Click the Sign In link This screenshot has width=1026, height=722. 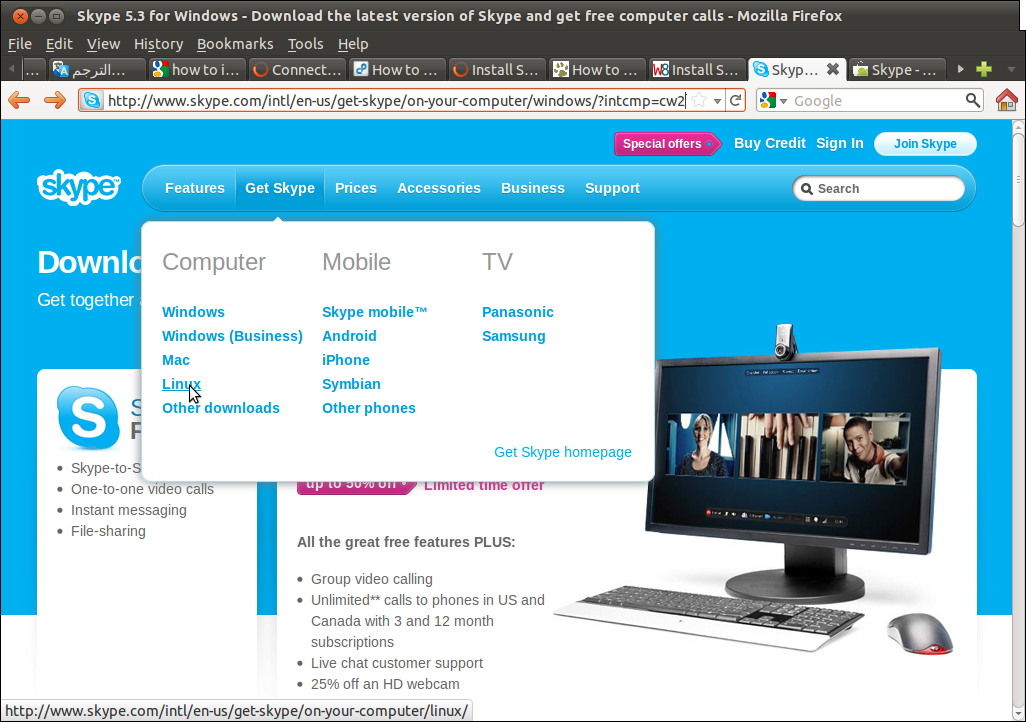840,143
